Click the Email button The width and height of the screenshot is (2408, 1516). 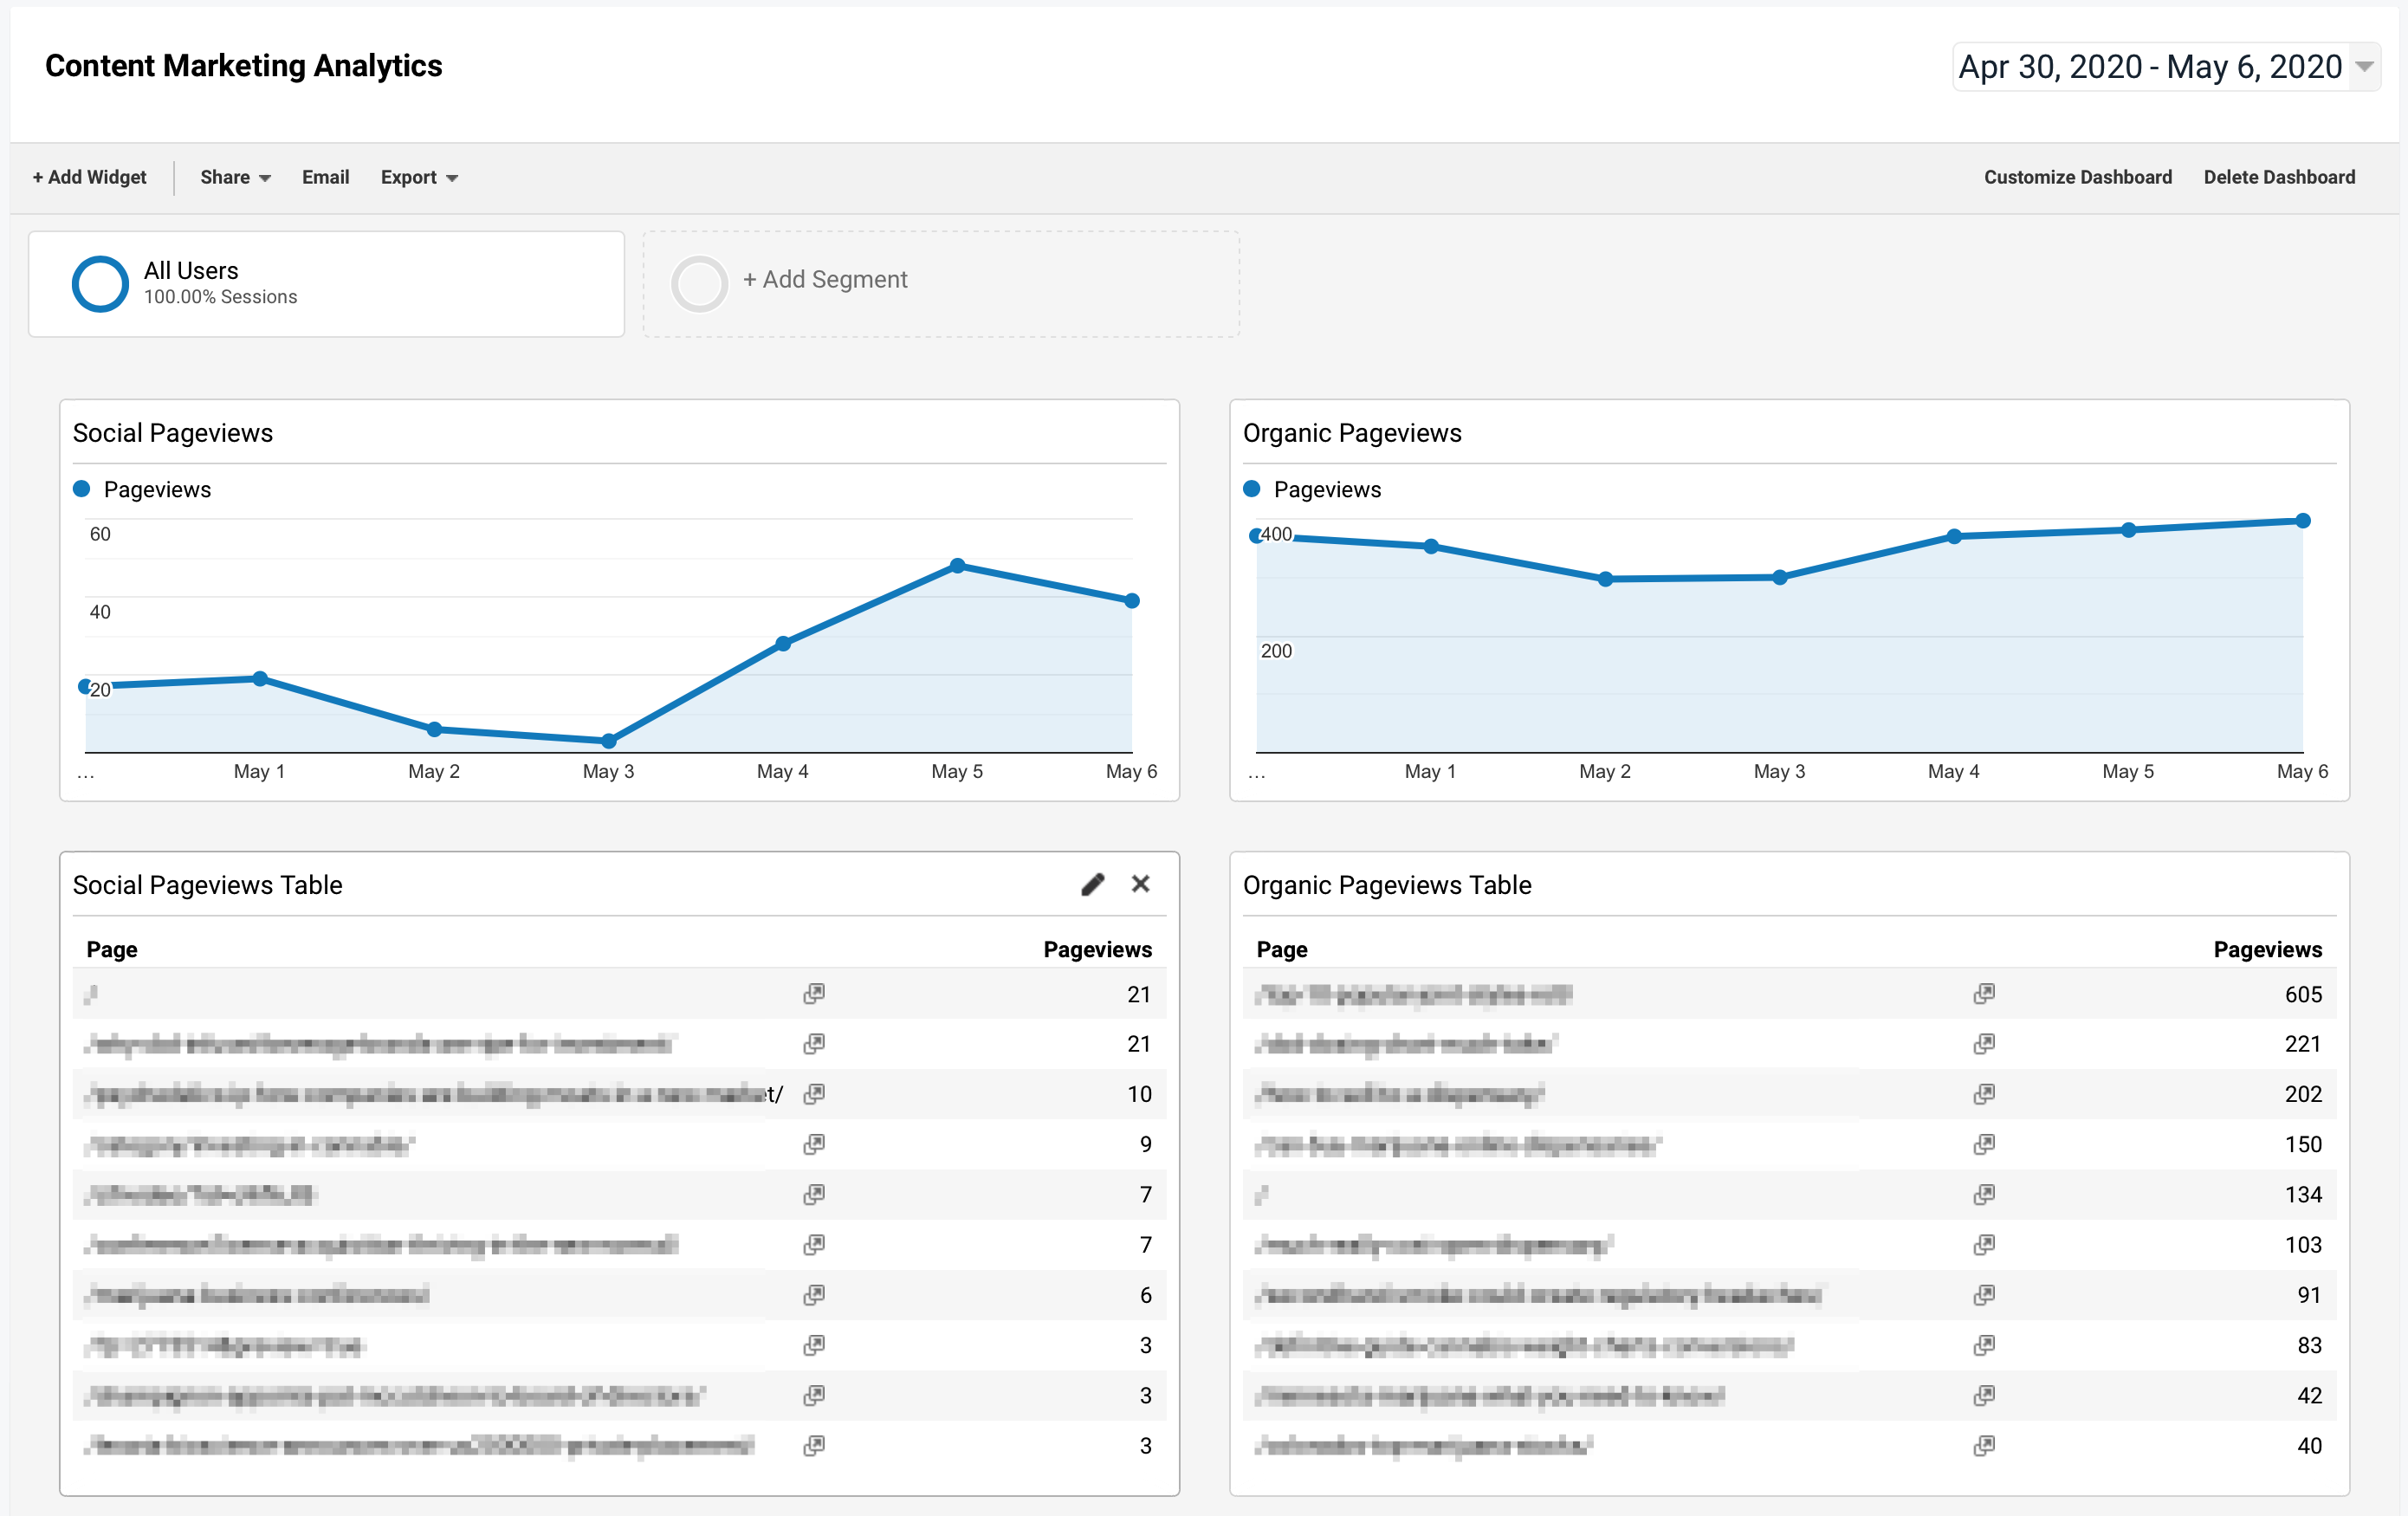pyautogui.click(x=323, y=177)
